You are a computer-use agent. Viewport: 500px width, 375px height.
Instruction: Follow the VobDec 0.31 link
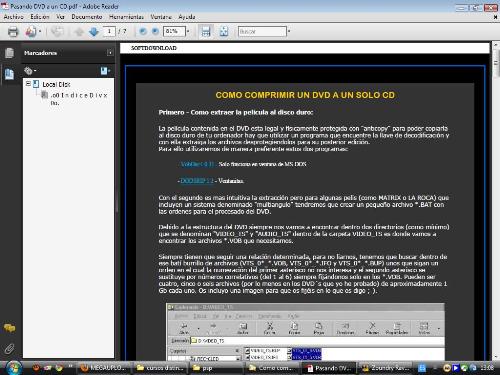pos(198,164)
